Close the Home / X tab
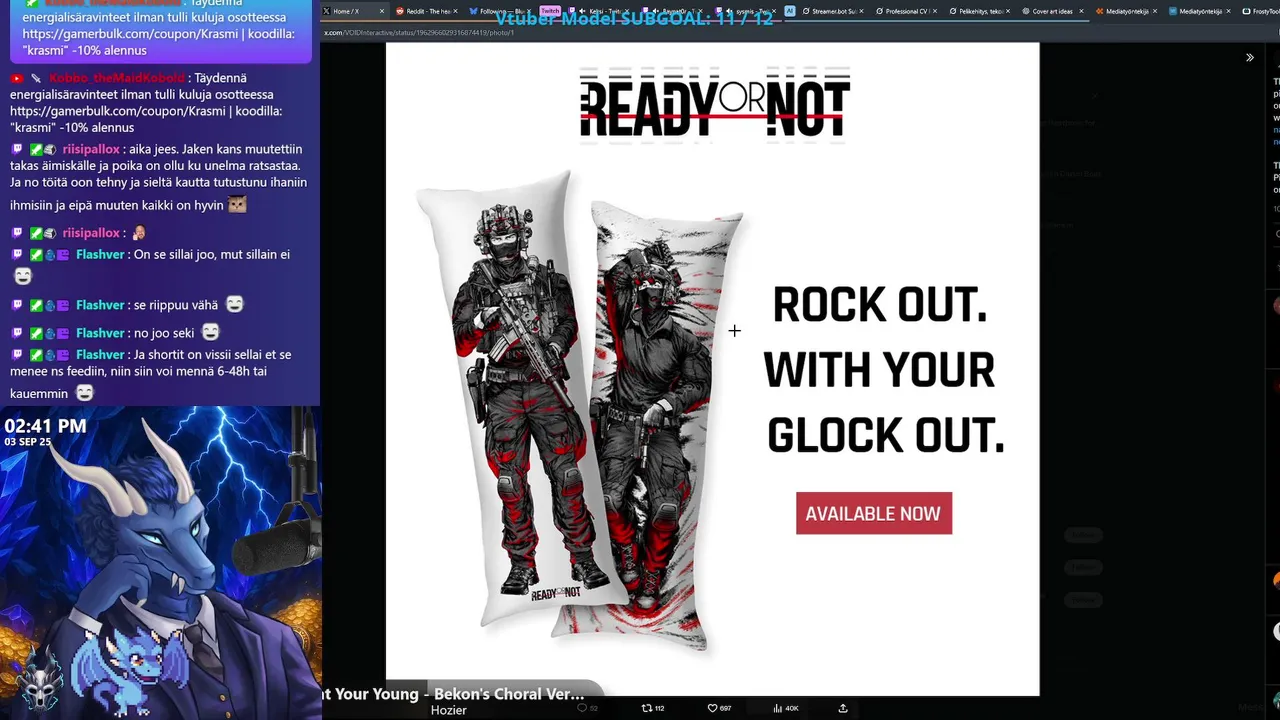 click(381, 11)
